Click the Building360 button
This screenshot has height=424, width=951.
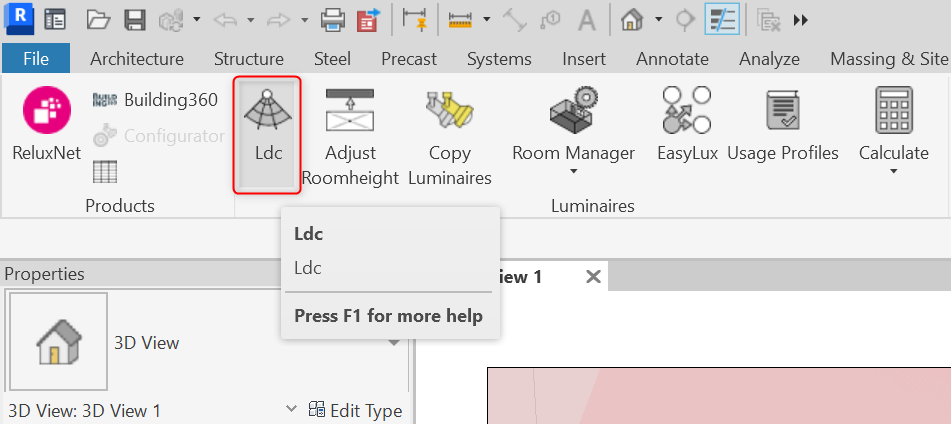point(155,100)
